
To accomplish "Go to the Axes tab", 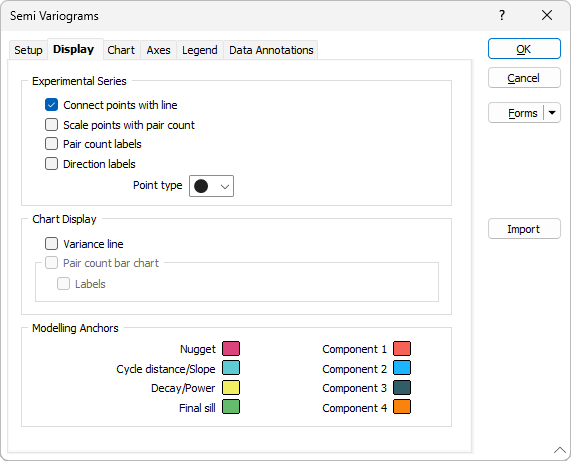I will (x=158, y=50).
